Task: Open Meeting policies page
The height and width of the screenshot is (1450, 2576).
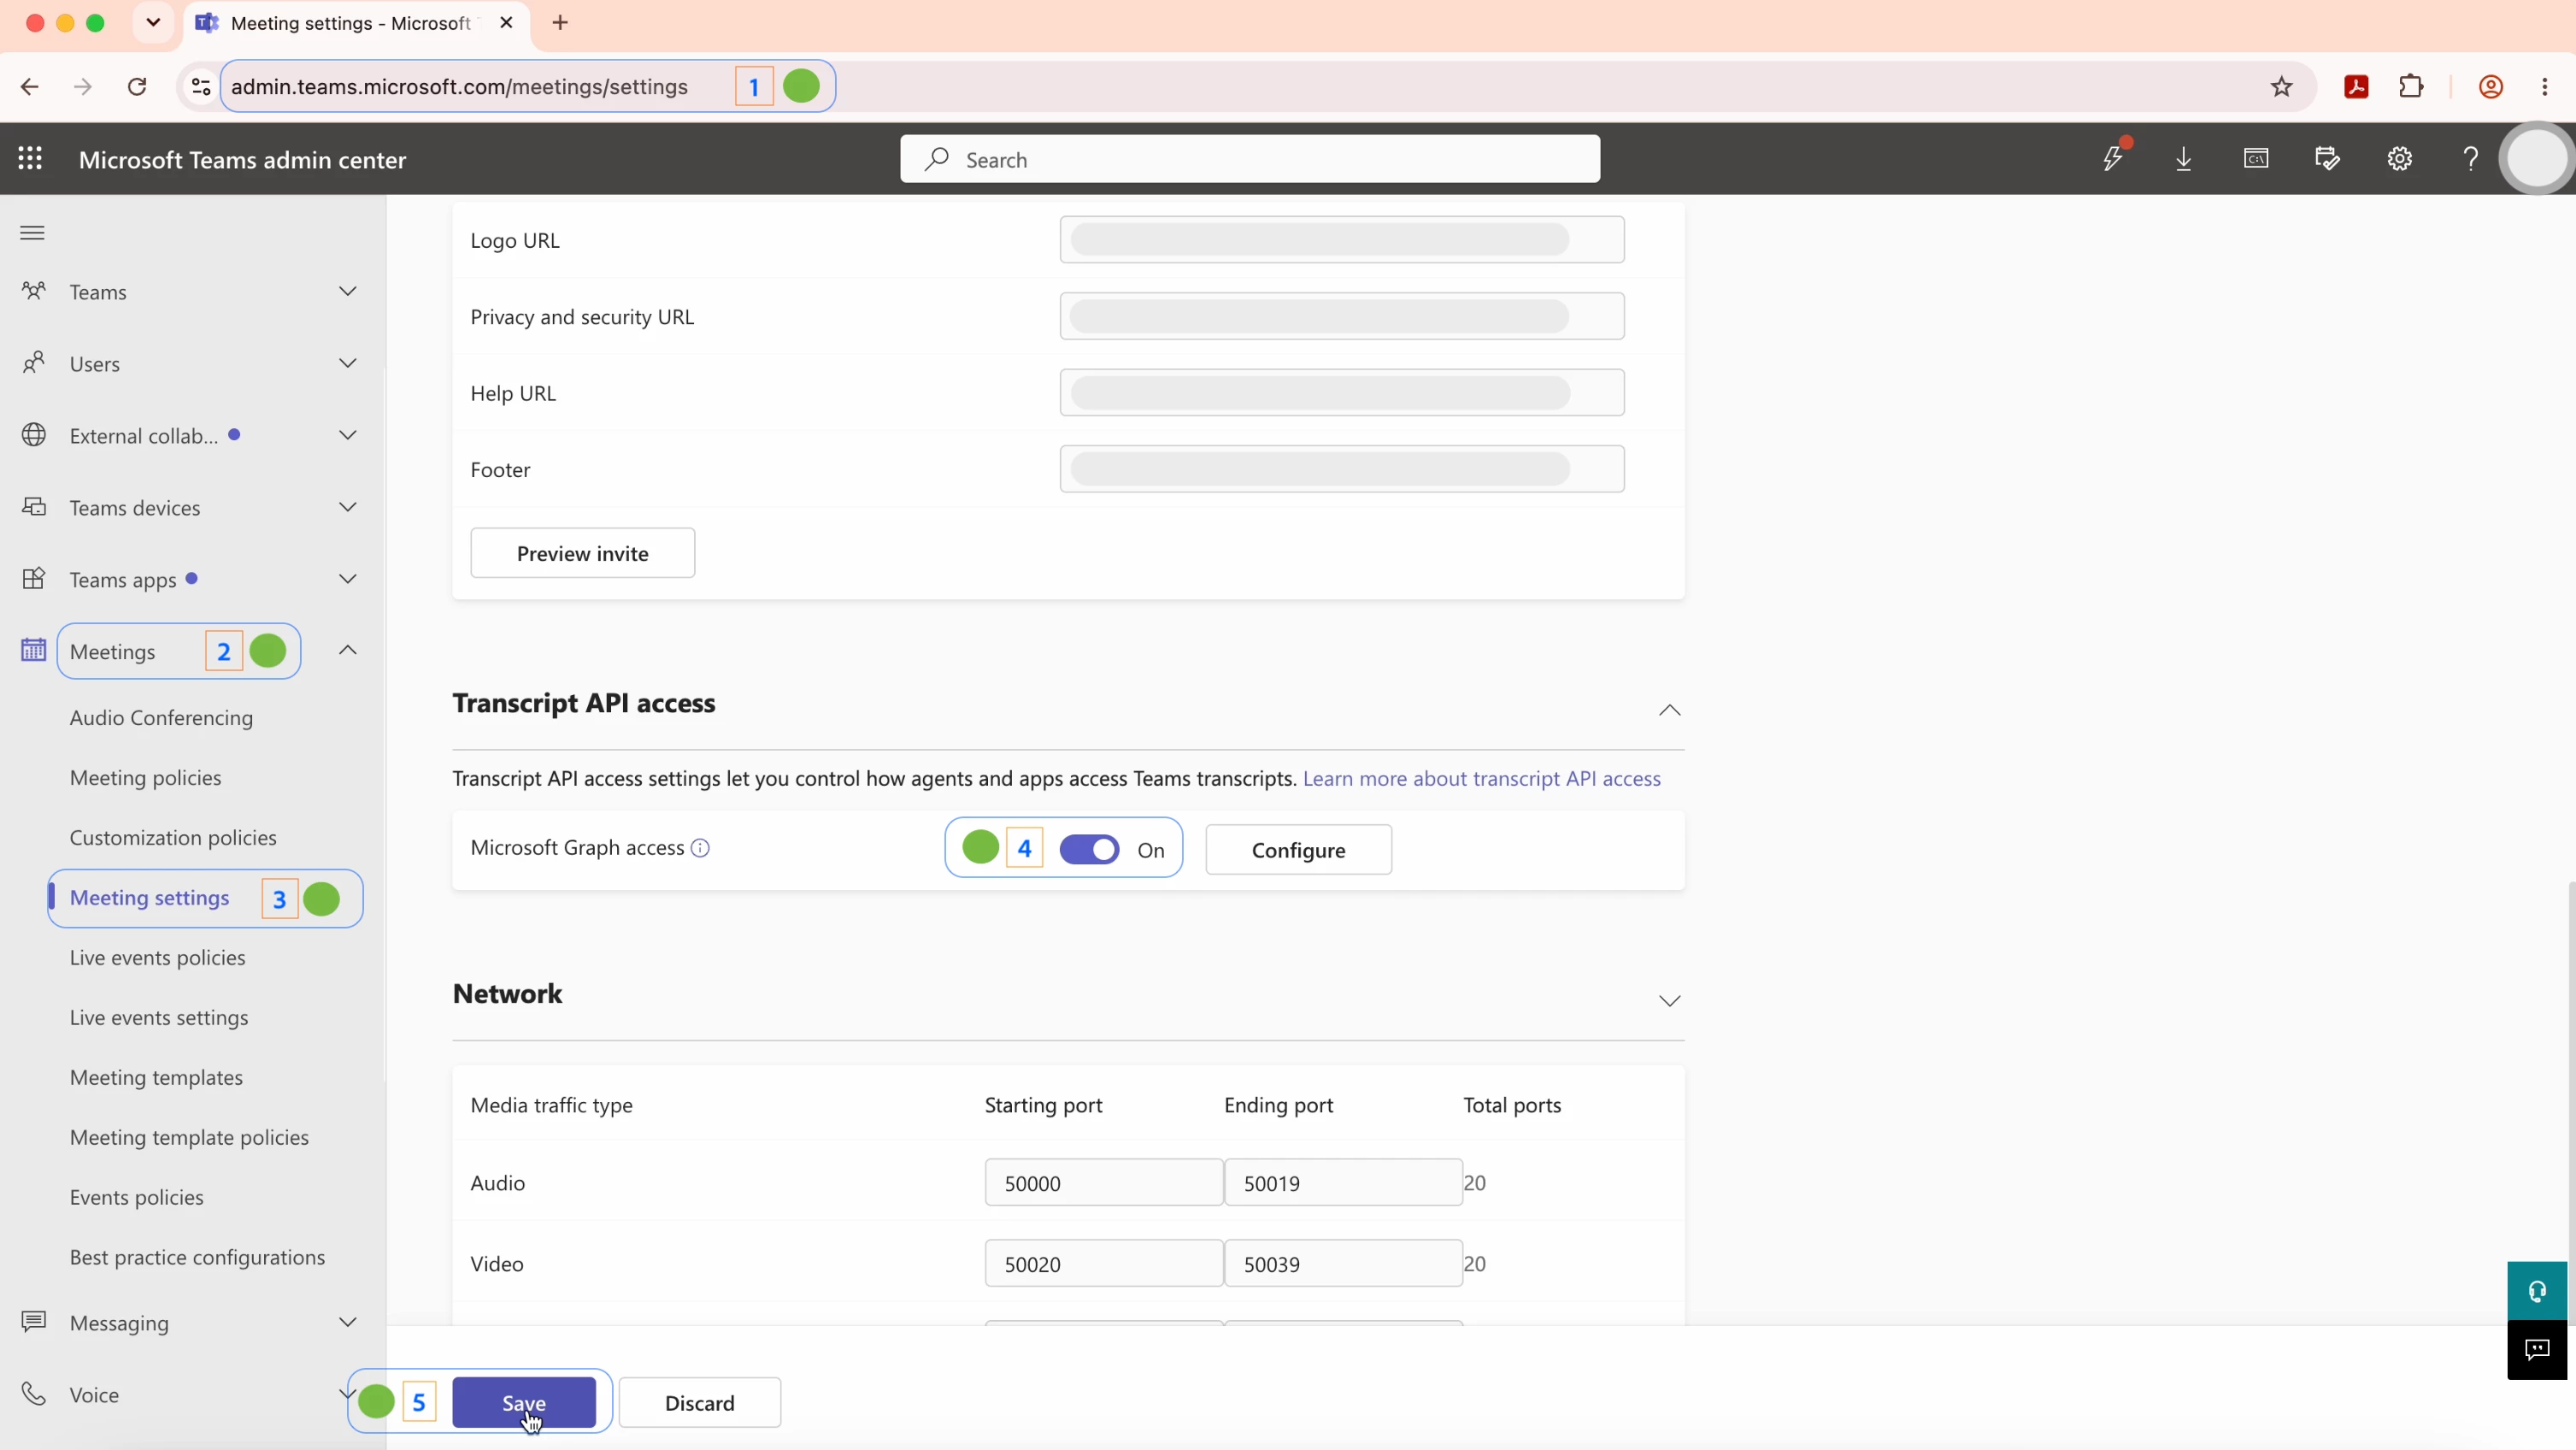Action: click(146, 777)
